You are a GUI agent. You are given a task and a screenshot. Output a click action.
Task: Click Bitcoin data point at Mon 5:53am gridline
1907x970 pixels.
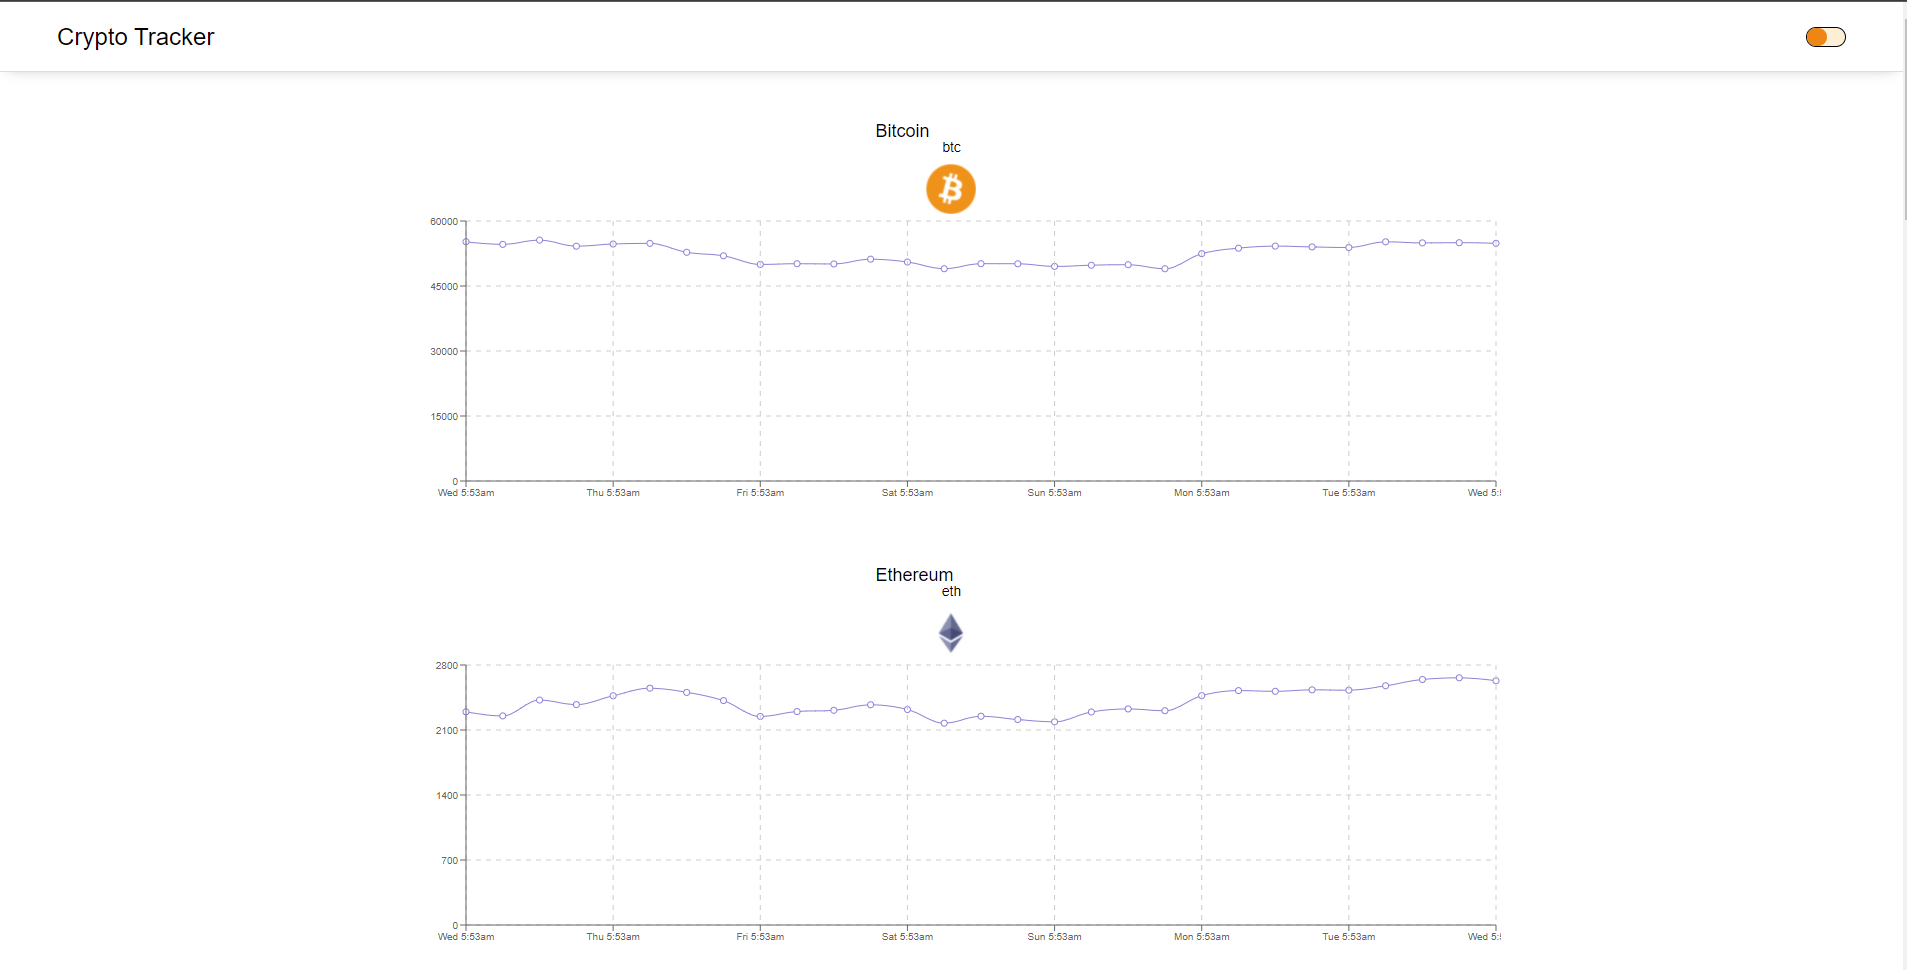(x=1202, y=254)
